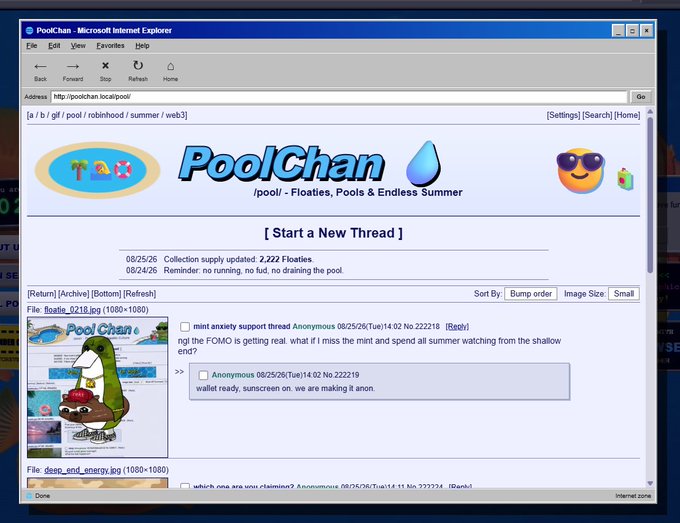
Task: Click [Reply] on mint anxiety thread
Action: click(x=457, y=327)
